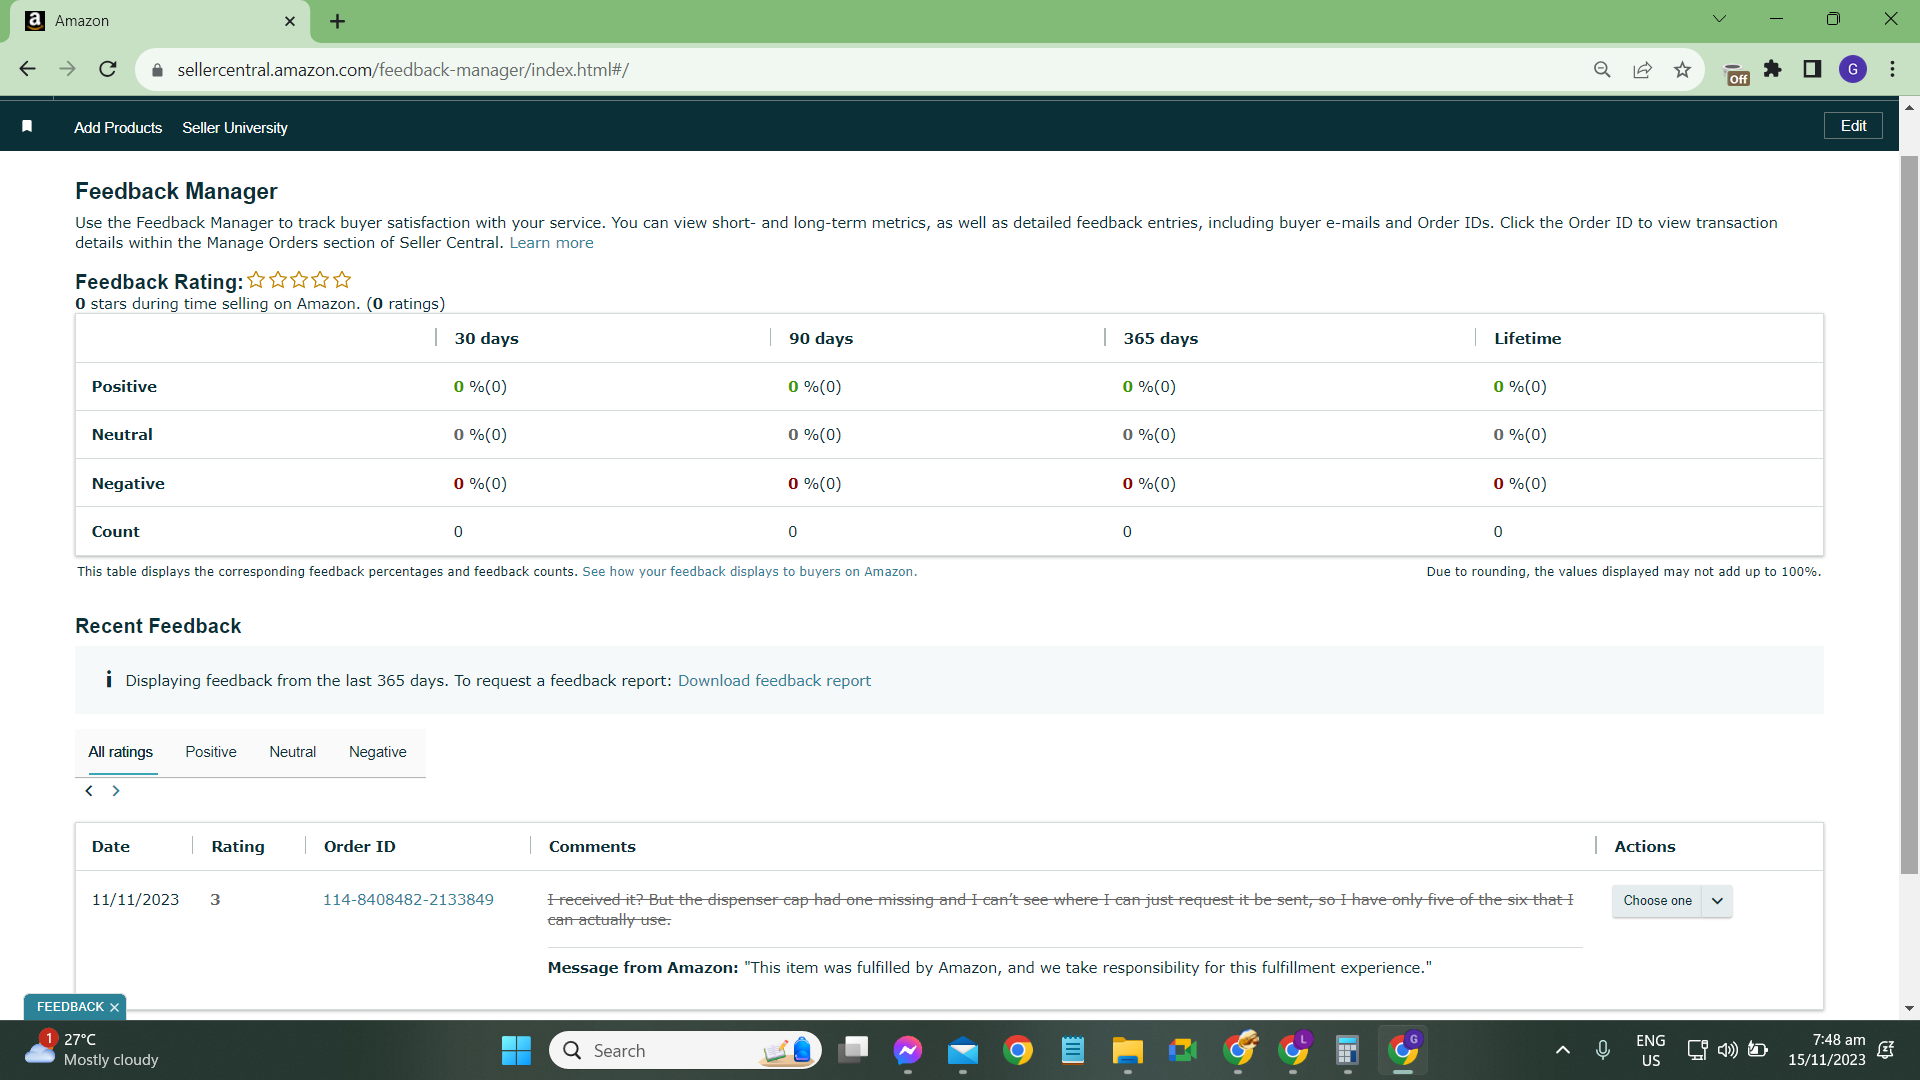
Task: Click the ENG US language indicator
Action: 1650,1050
